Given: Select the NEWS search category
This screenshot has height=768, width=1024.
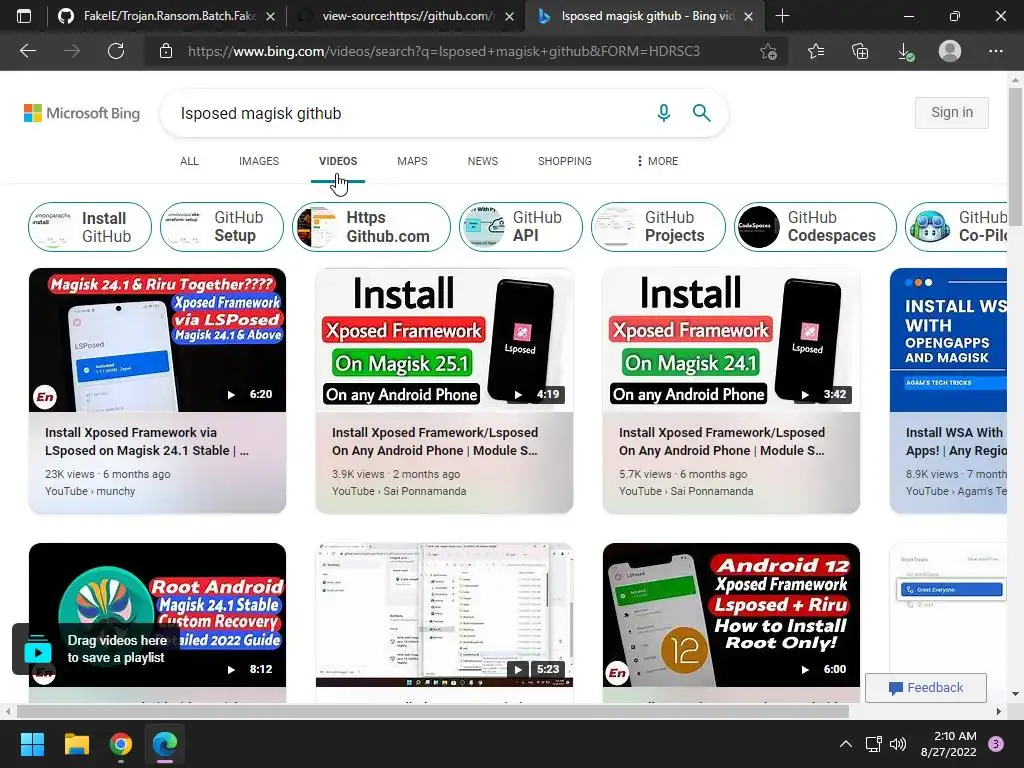Looking at the screenshot, I should point(483,161).
